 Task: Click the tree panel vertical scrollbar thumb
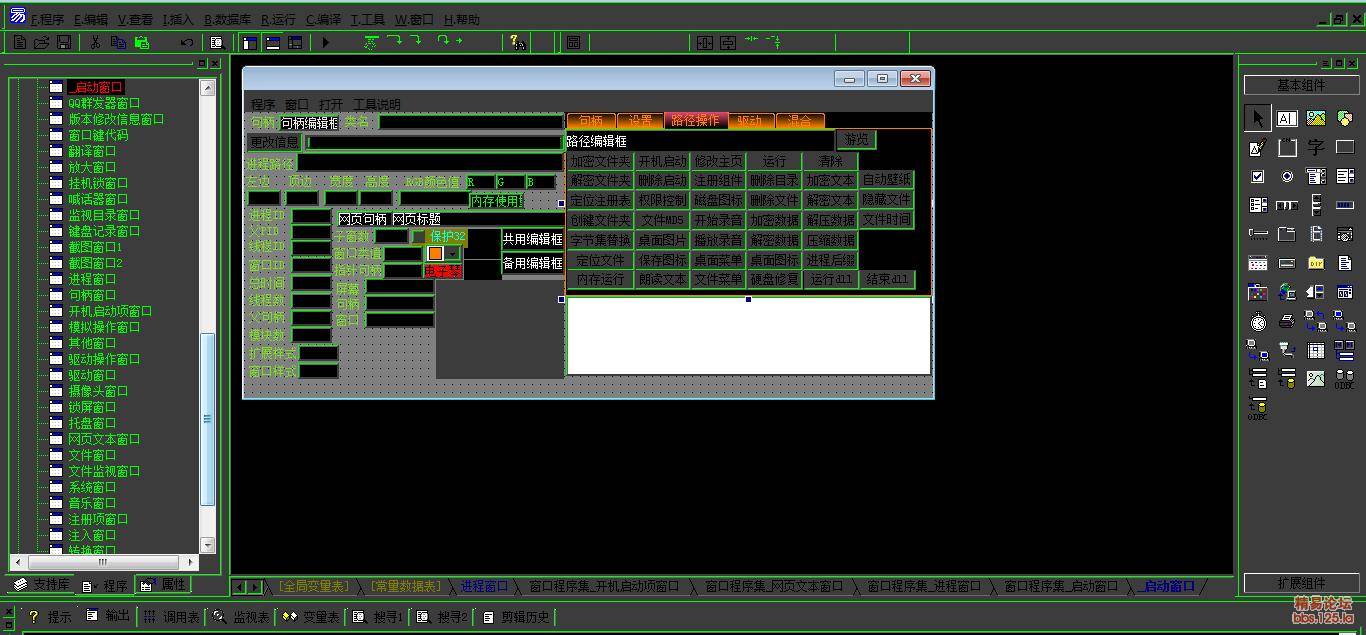(x=208, y=420)
